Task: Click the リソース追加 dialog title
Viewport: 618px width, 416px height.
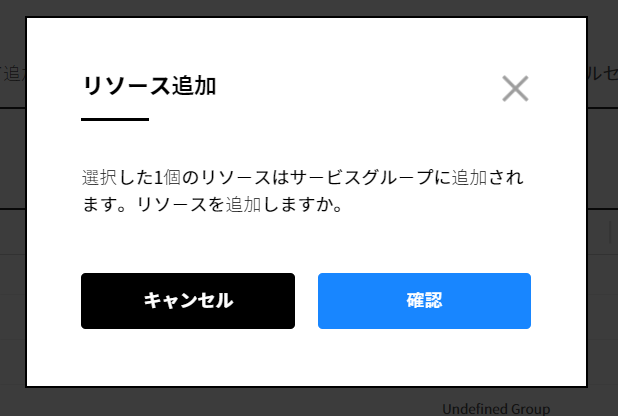Action: click(x=149, y=86)
